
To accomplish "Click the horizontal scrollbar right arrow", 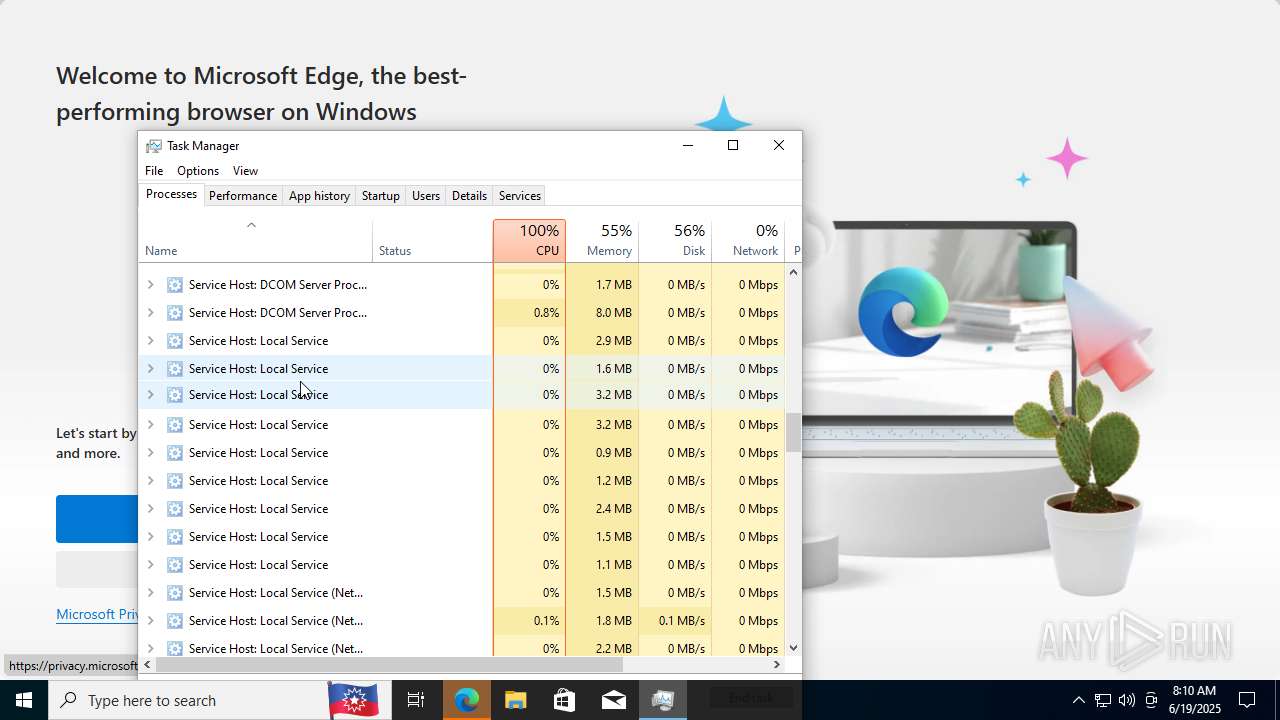I will click(777, 664).
